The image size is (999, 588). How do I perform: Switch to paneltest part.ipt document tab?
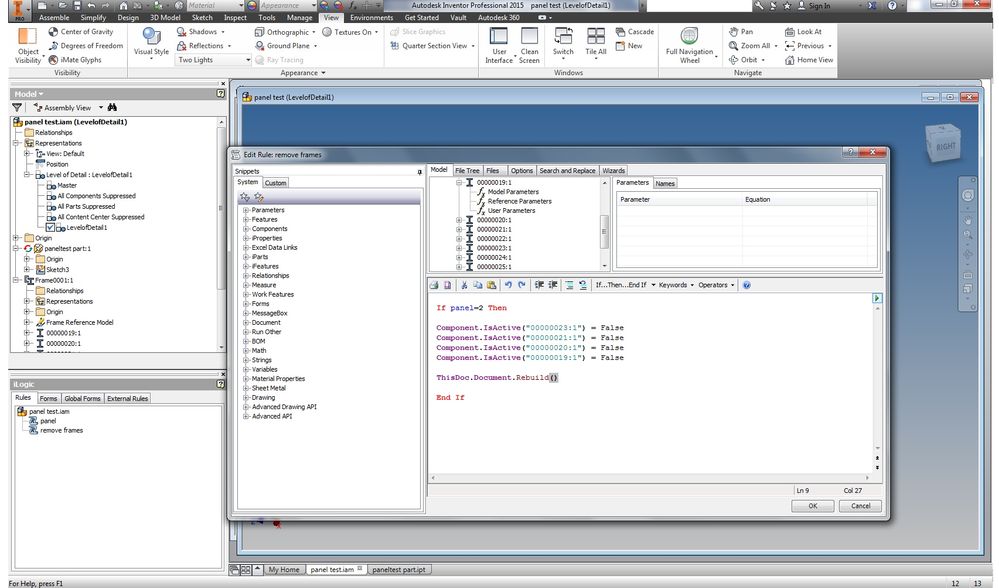pos(399,570)
